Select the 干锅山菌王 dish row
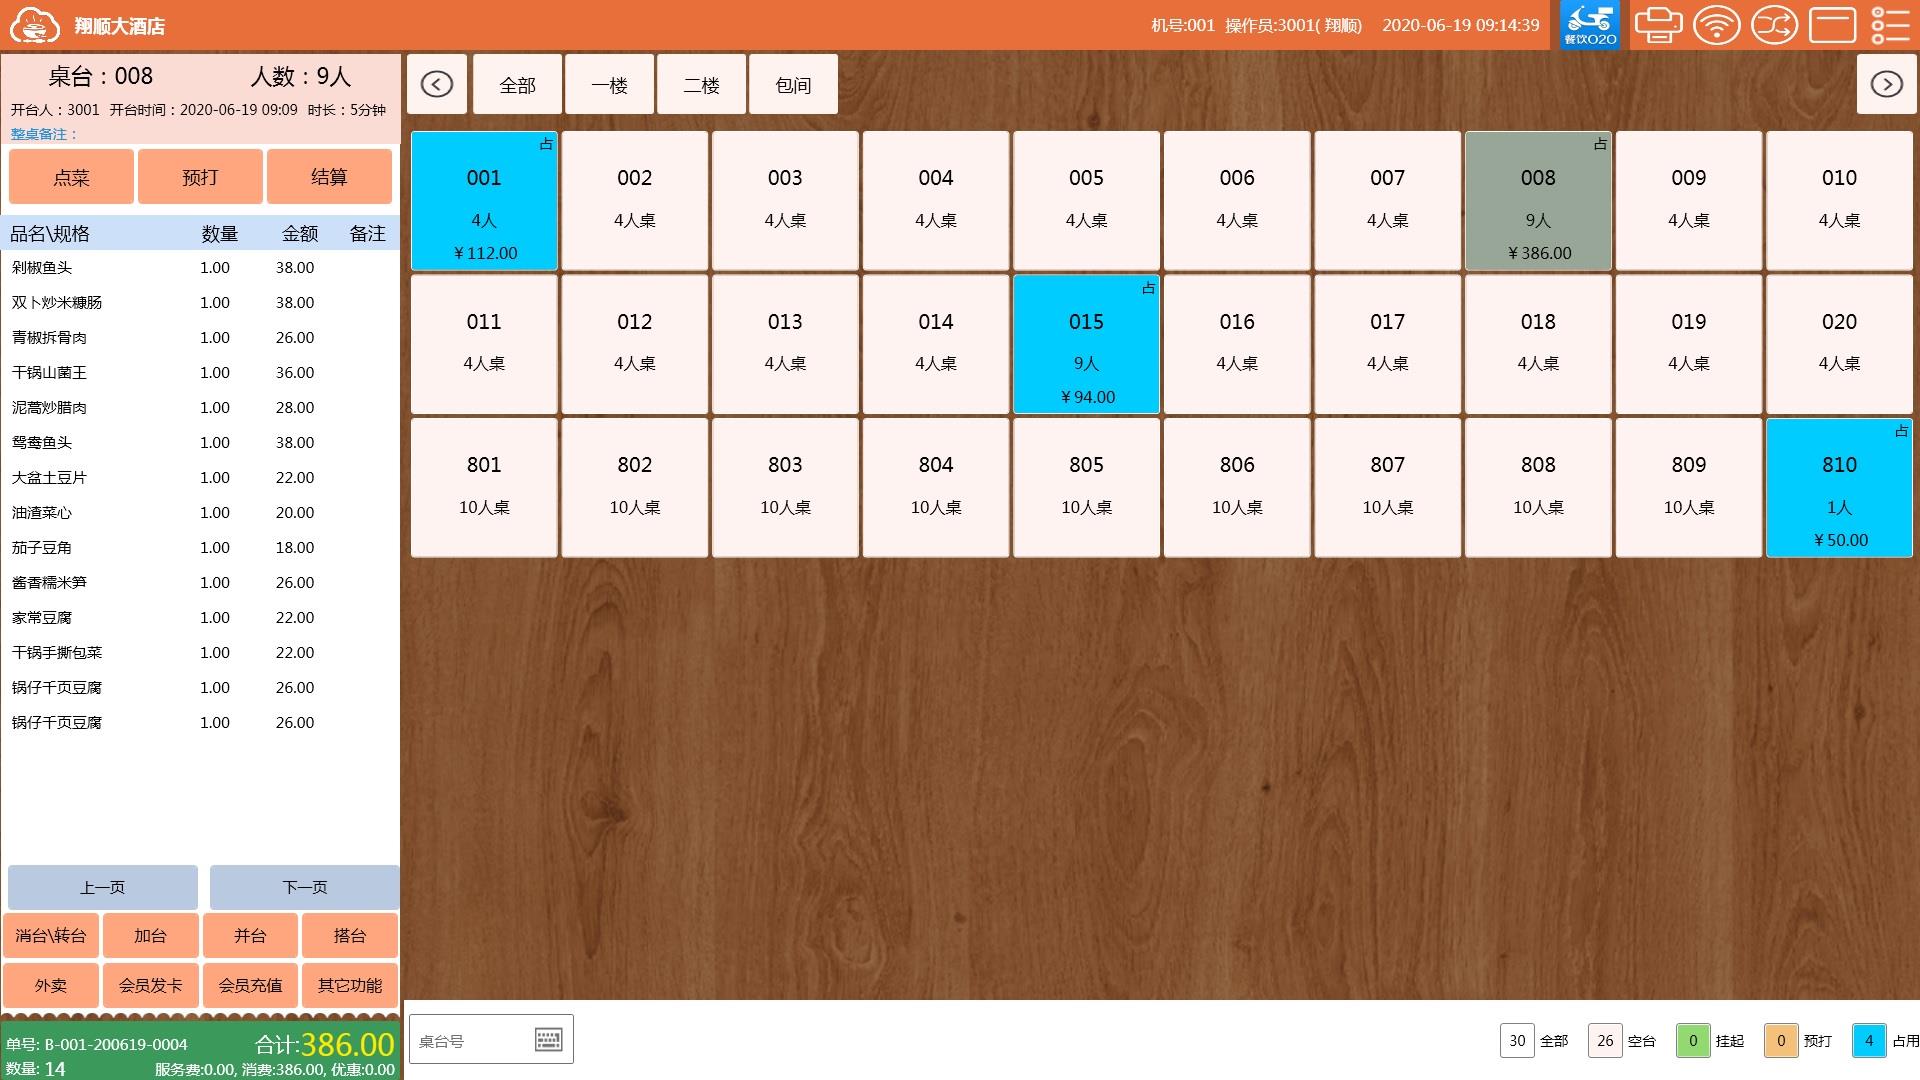Screen dimensions: 1920x1080 (200, 372)
